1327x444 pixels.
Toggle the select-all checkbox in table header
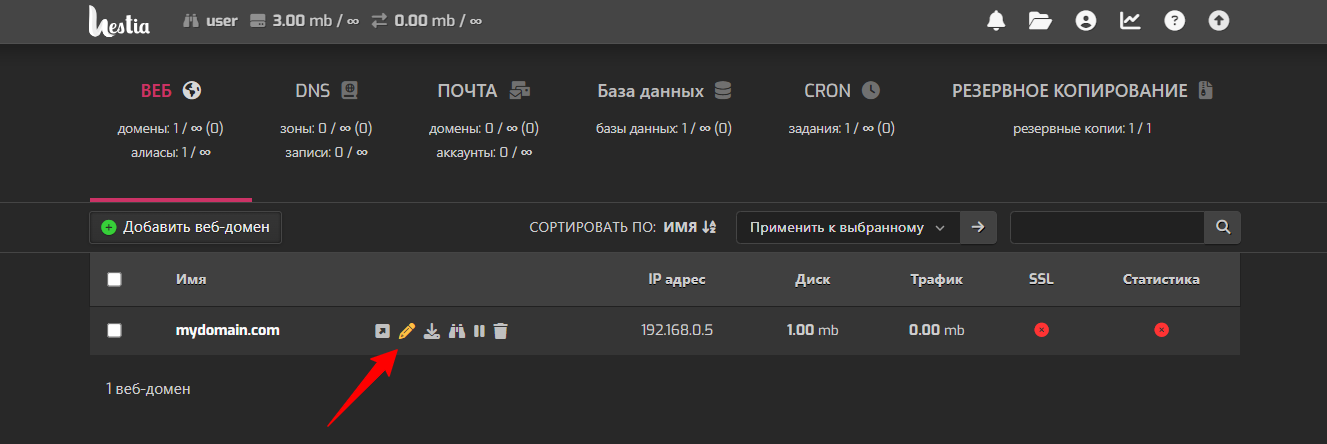(114, 280)
